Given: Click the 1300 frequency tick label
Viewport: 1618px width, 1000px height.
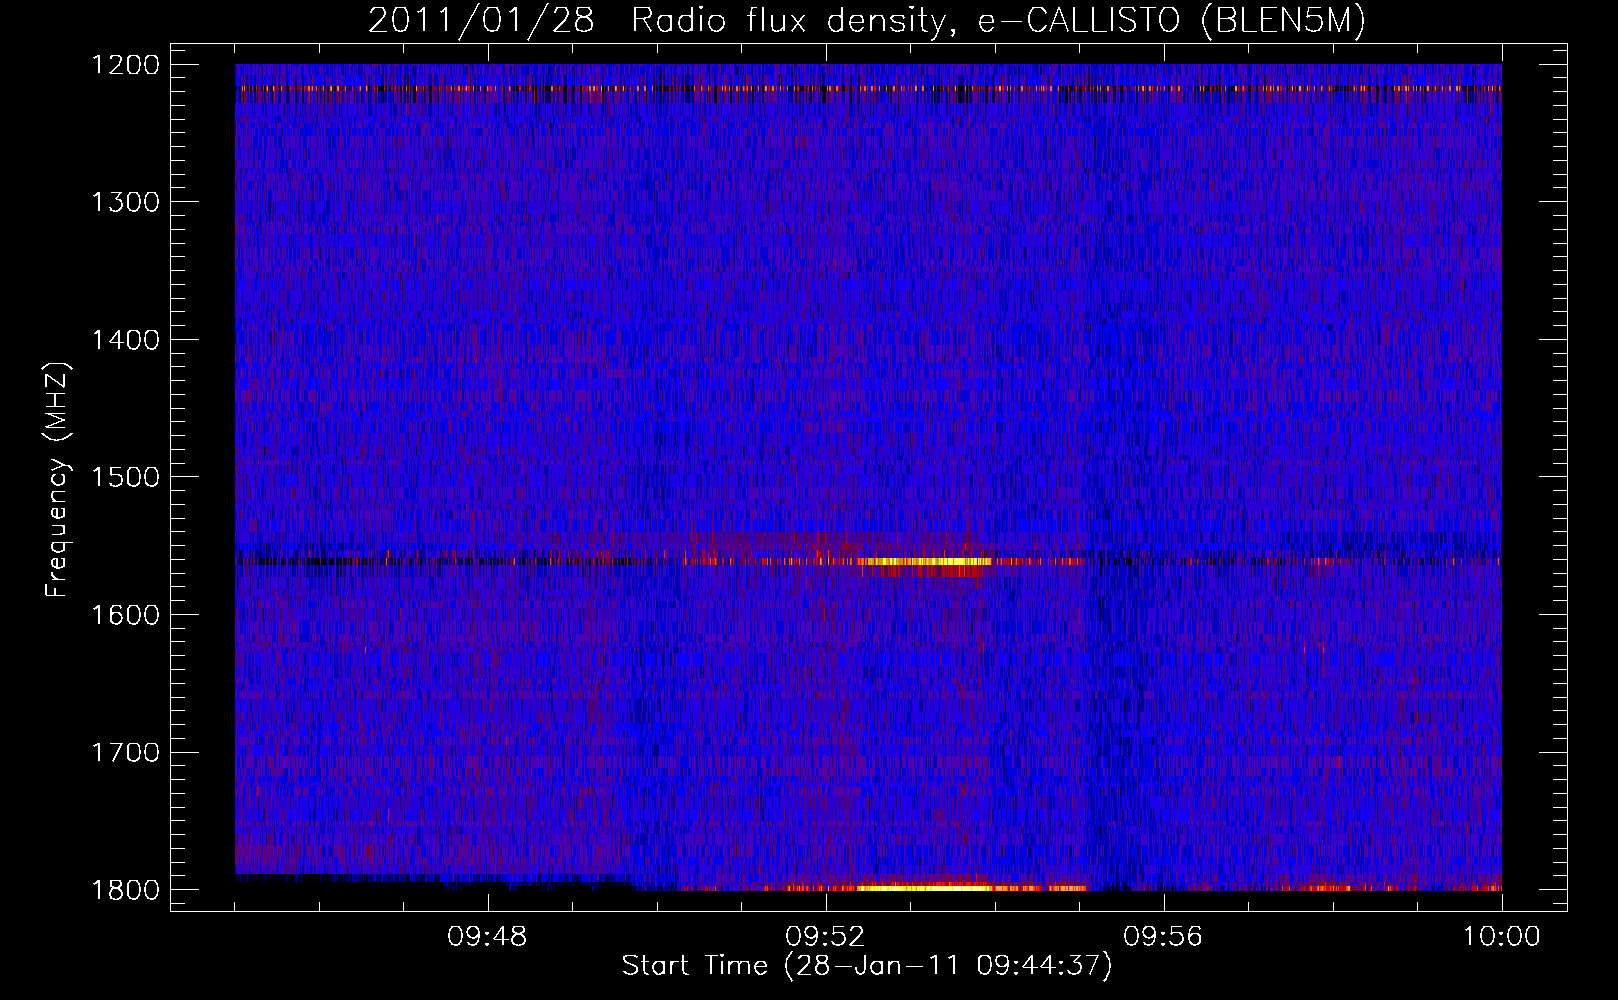Looking at the screenshot, I should click(126, 202).
